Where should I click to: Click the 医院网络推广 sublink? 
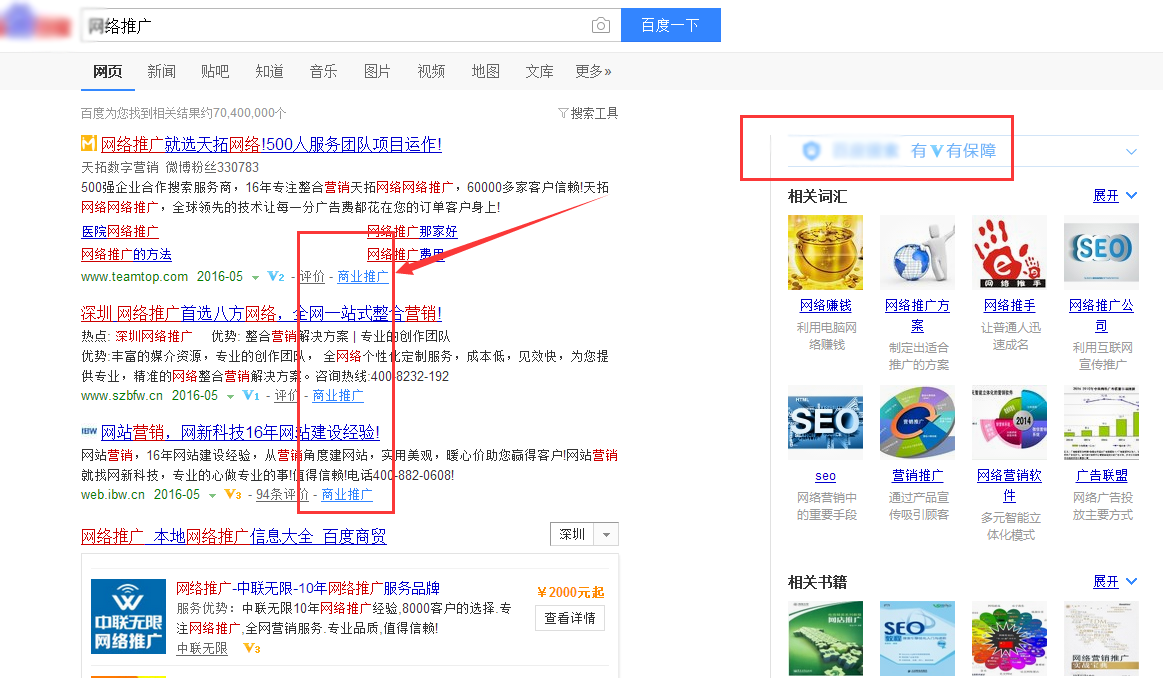[x=120, y=231]
